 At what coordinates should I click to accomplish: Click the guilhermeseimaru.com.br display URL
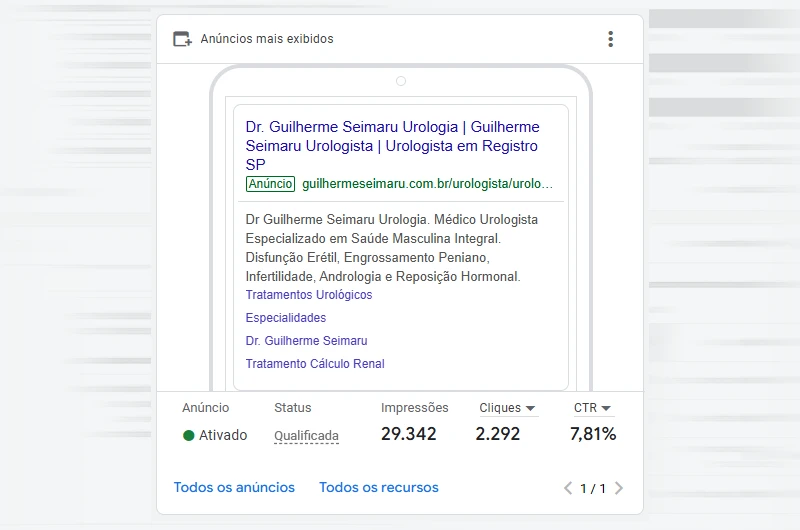point(427,184)
